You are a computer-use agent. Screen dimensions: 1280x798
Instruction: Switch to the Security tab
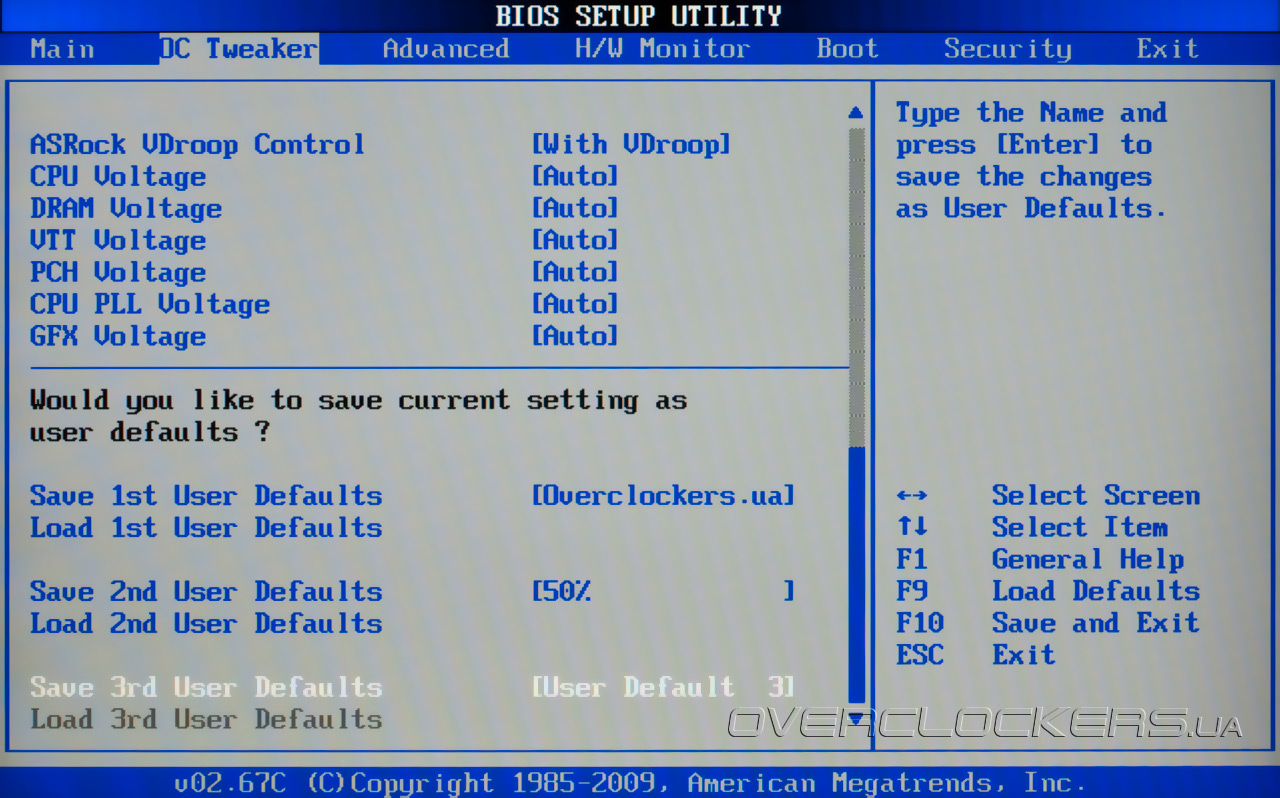tap(1007, 49)
